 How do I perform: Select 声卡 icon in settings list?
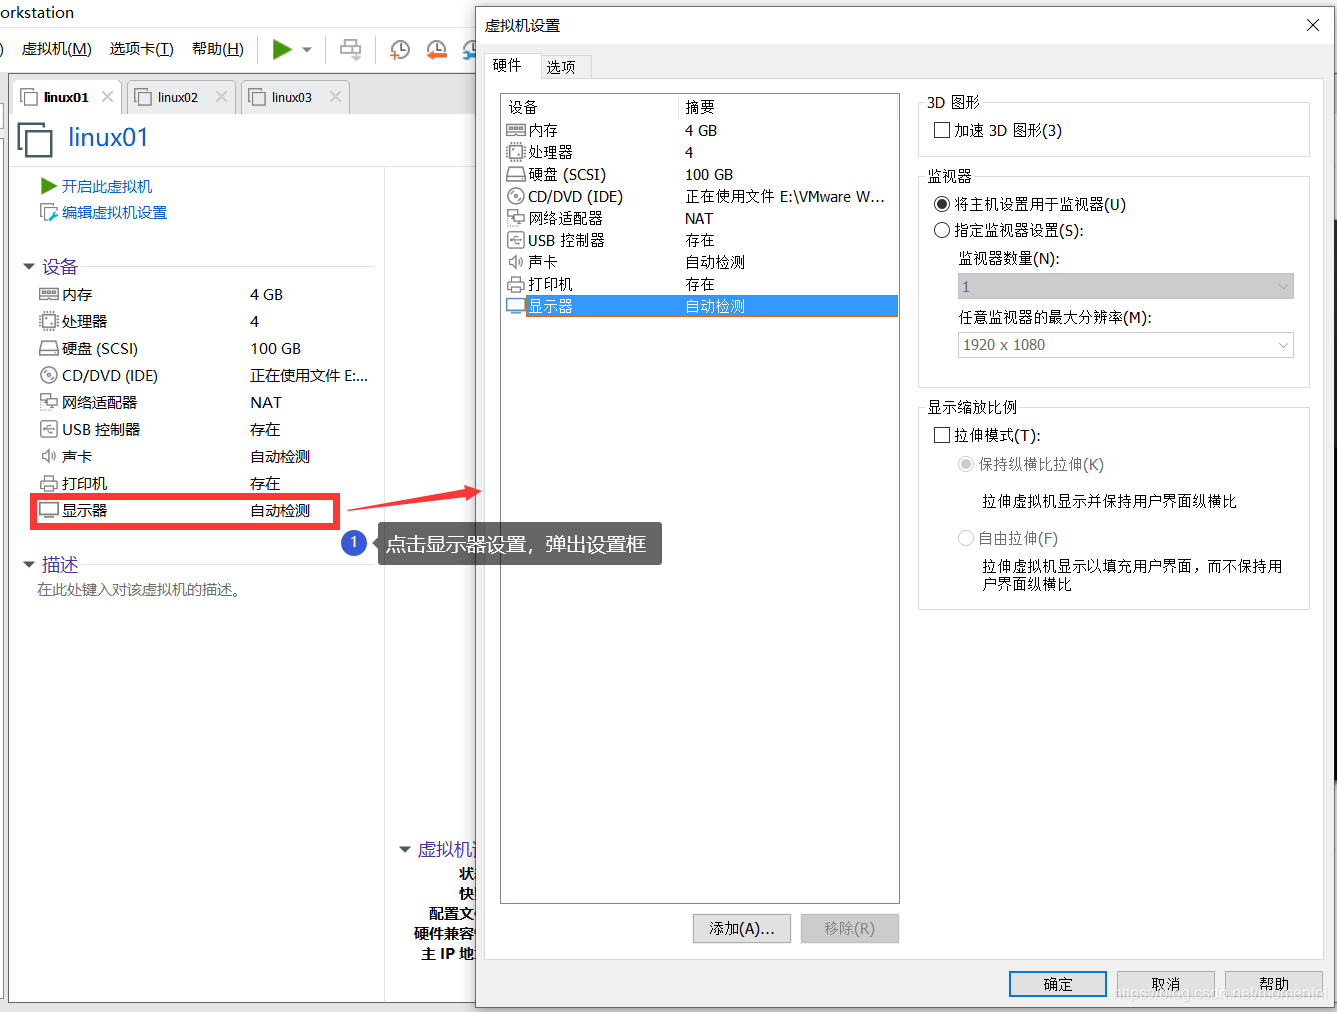point(516,262)
